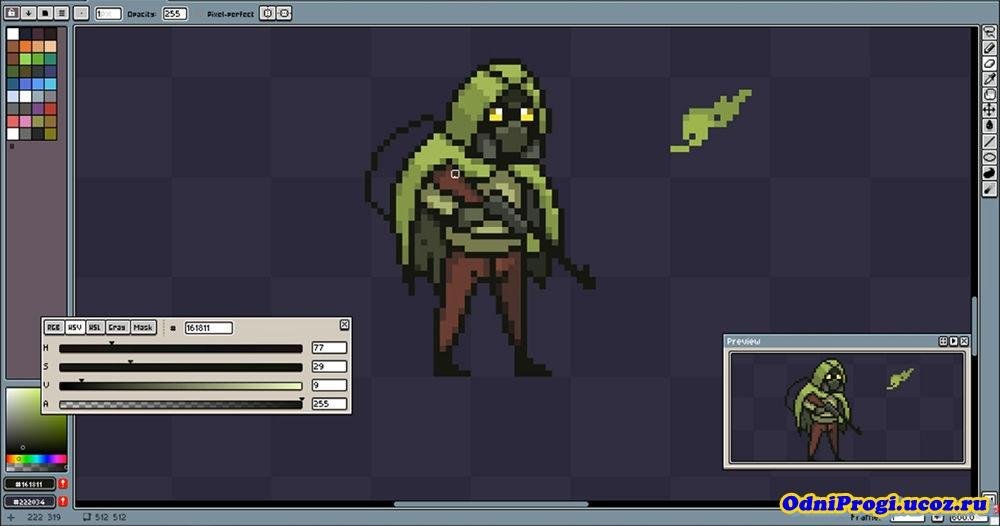Select the Blur/Jumble tool at toolbar bottom
This screenshot has height=526, width=1000.
(x=990, y=188)
